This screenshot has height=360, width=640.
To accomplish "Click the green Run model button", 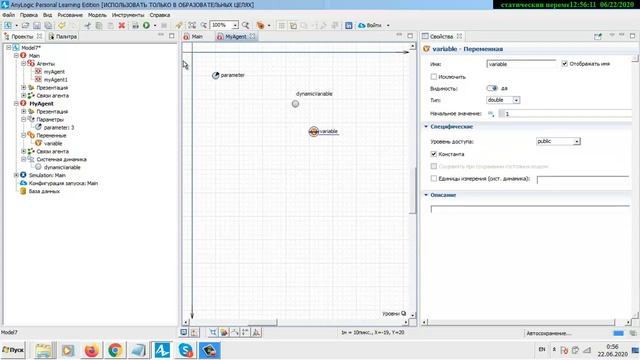I will point(146,25).
